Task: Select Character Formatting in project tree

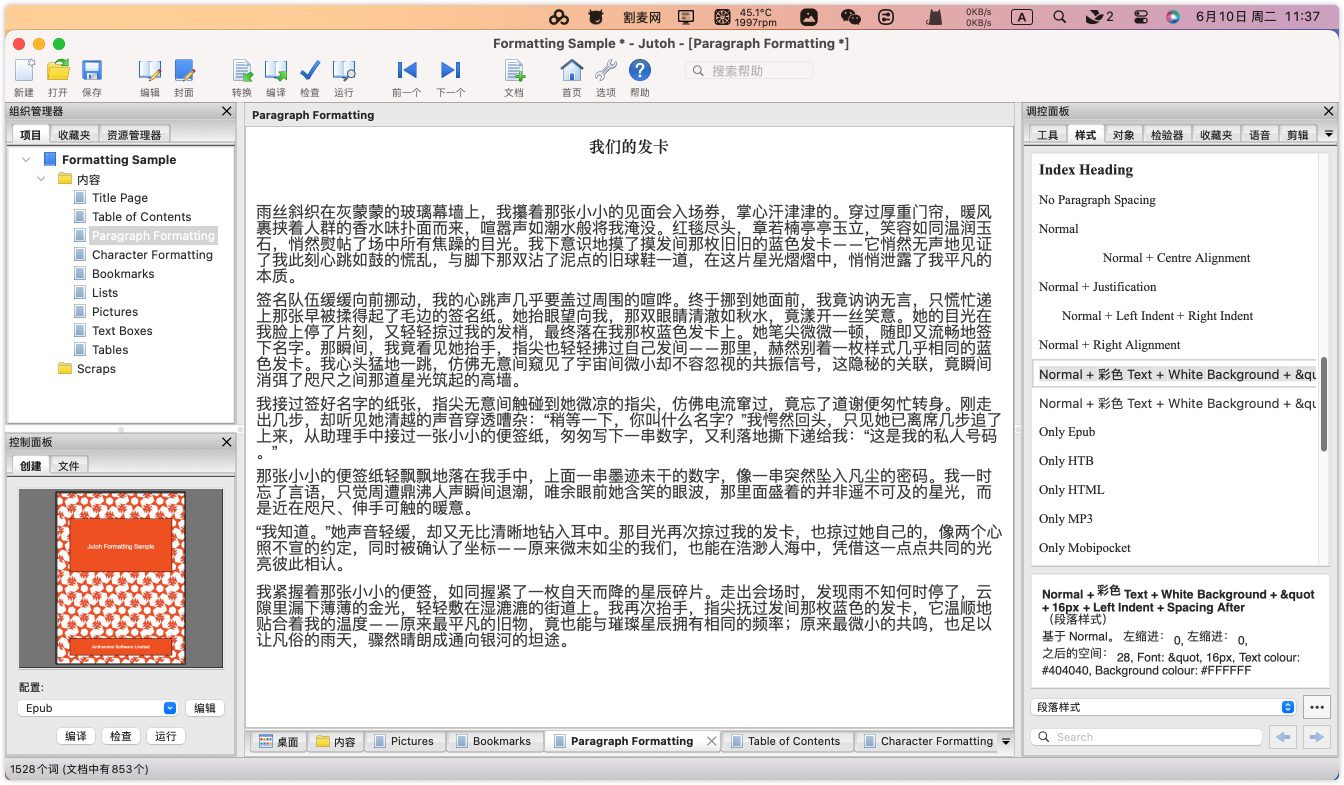Action: (x=152, y=255)
